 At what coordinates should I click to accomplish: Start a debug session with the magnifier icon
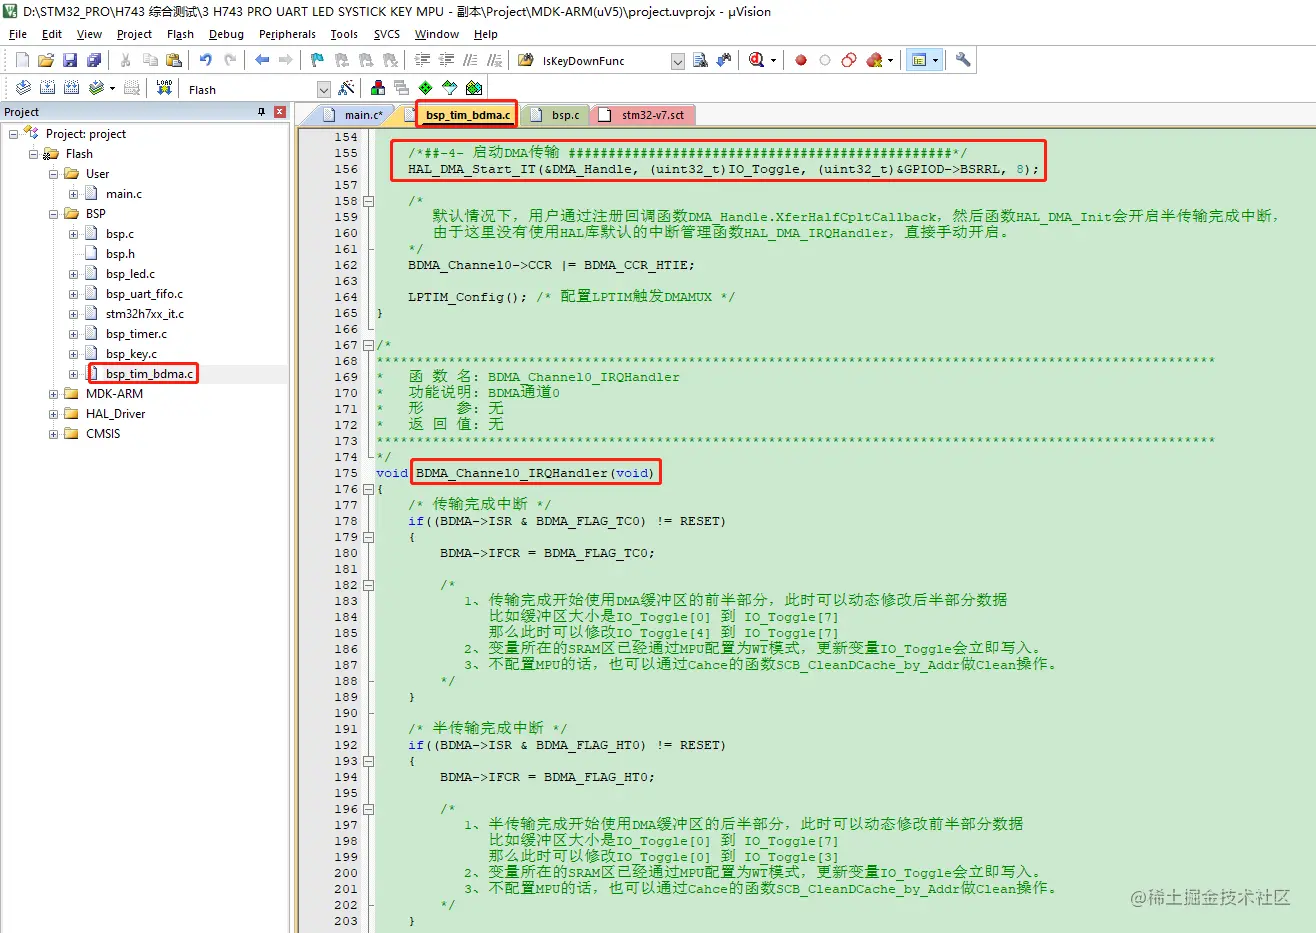(757, 60)
